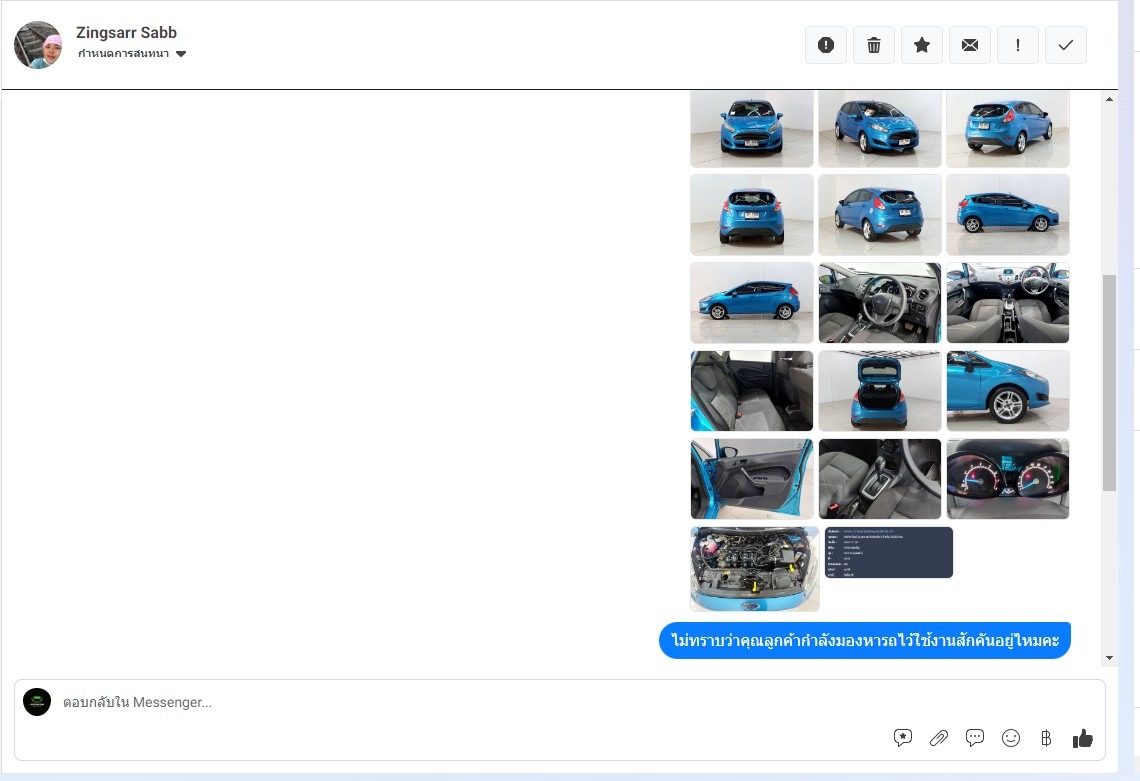Open the emoji picker smiley icon
Image resolution: width=1140 pixels, height=781 pixels.
click(x=1011, y=738)
